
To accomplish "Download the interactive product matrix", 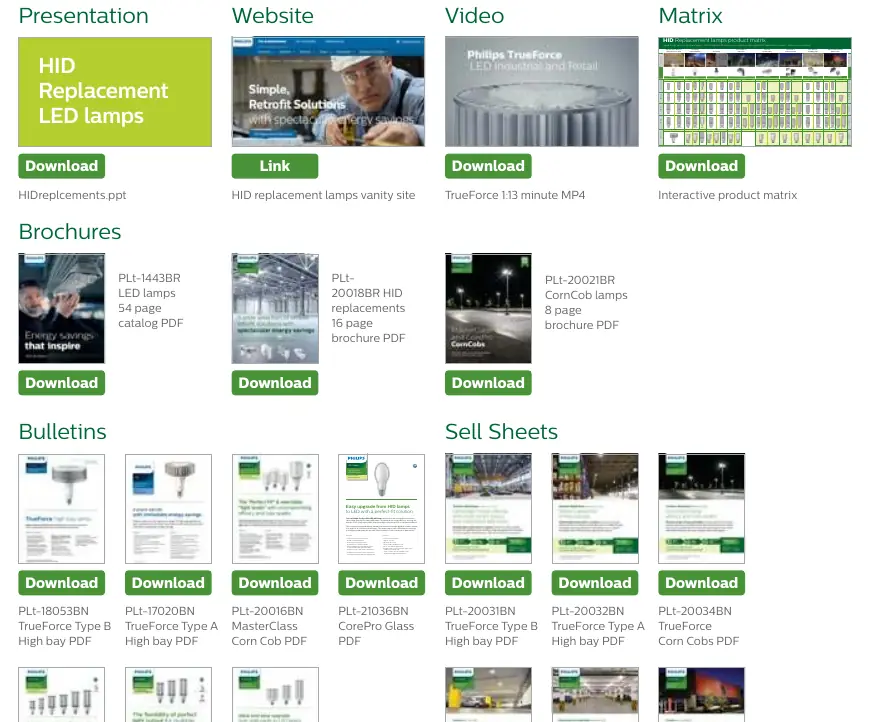I will [701, 166].
